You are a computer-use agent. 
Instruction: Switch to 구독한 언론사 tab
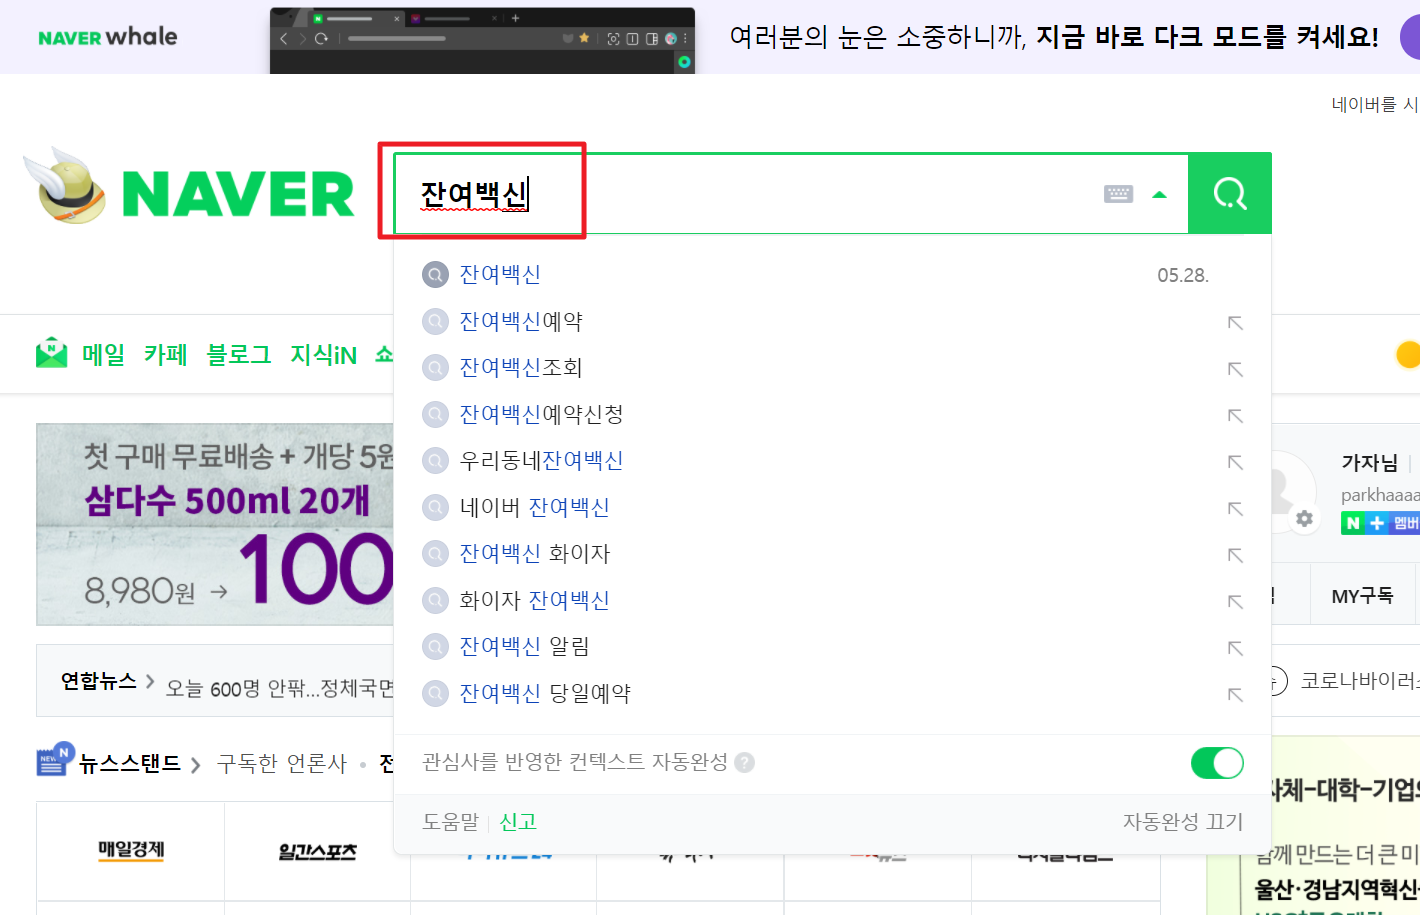282,764
